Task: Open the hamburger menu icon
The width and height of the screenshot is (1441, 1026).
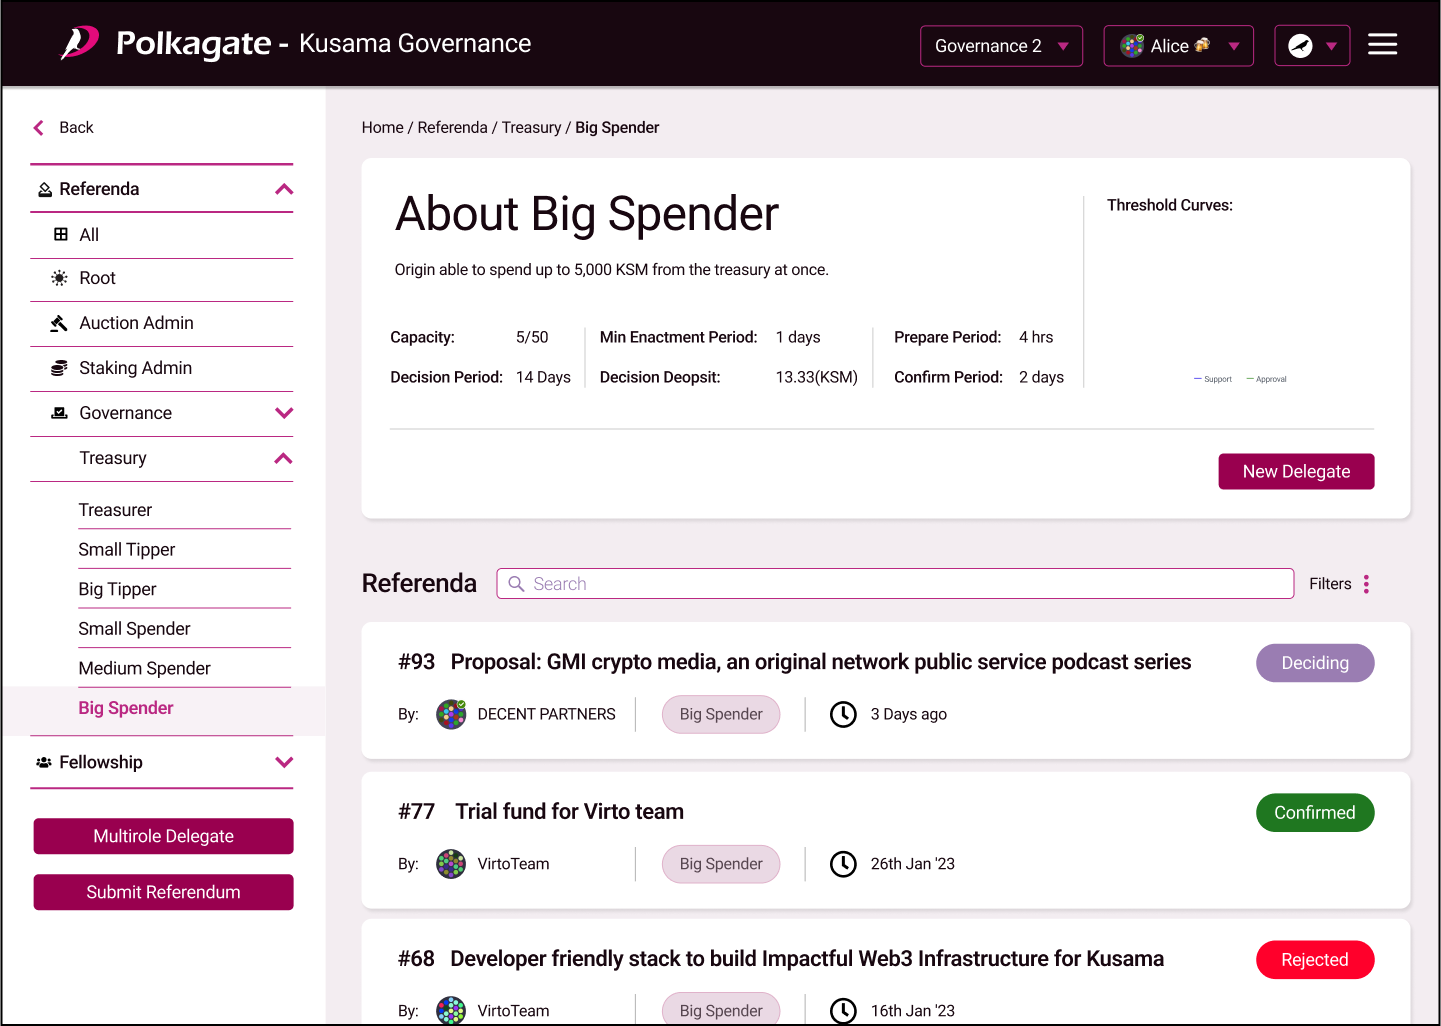Action: (1382, 44)
